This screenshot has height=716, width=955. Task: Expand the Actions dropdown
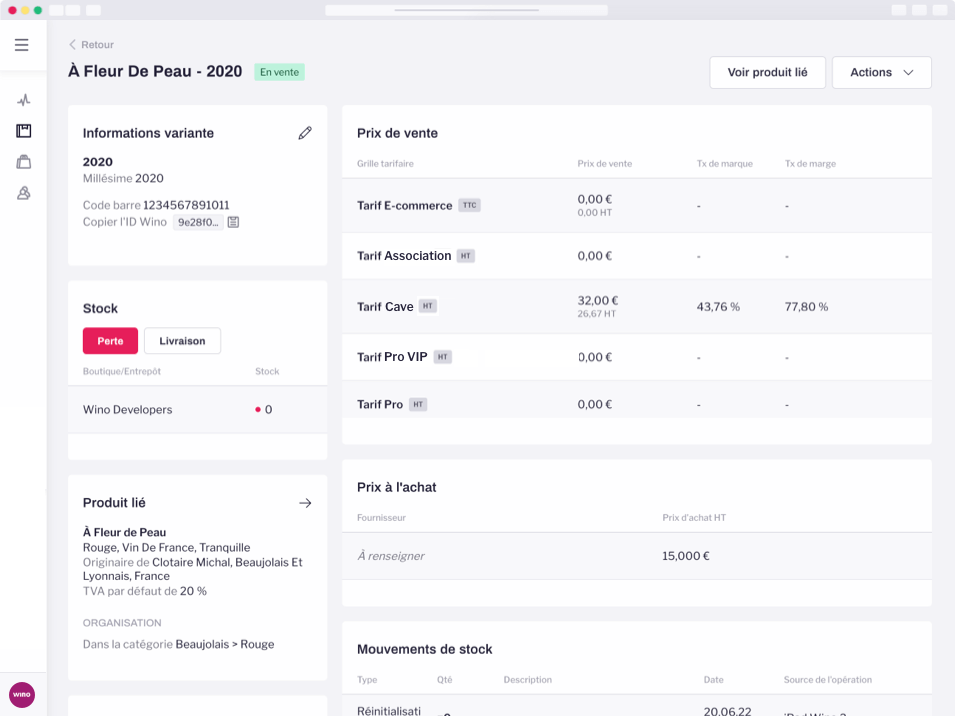[x=881, y=73]
